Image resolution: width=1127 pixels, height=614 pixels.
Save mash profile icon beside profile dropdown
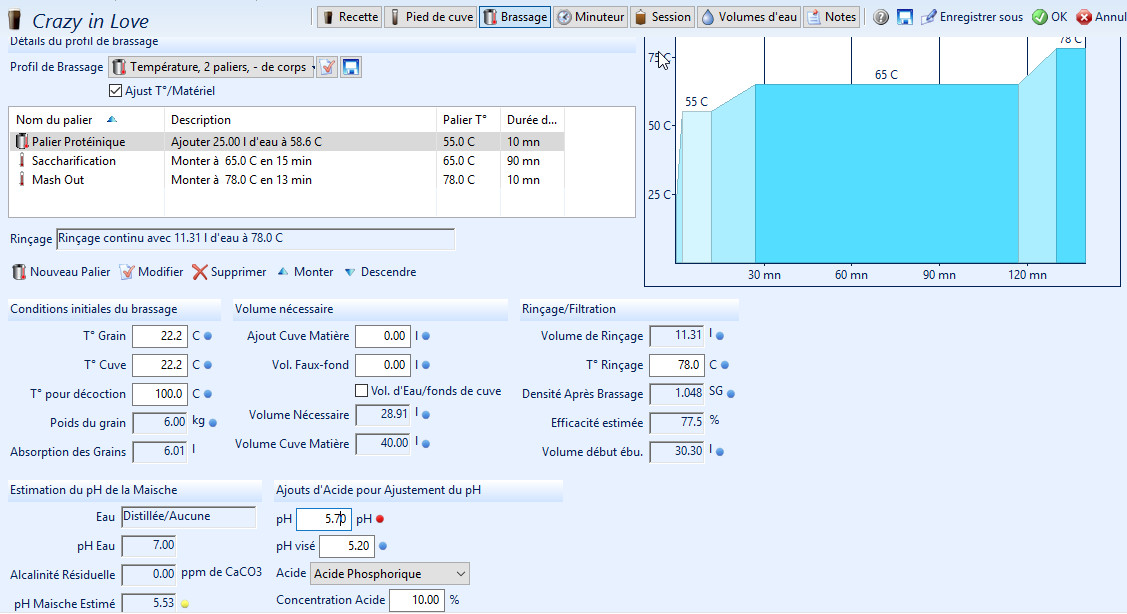tap(351, 67)
